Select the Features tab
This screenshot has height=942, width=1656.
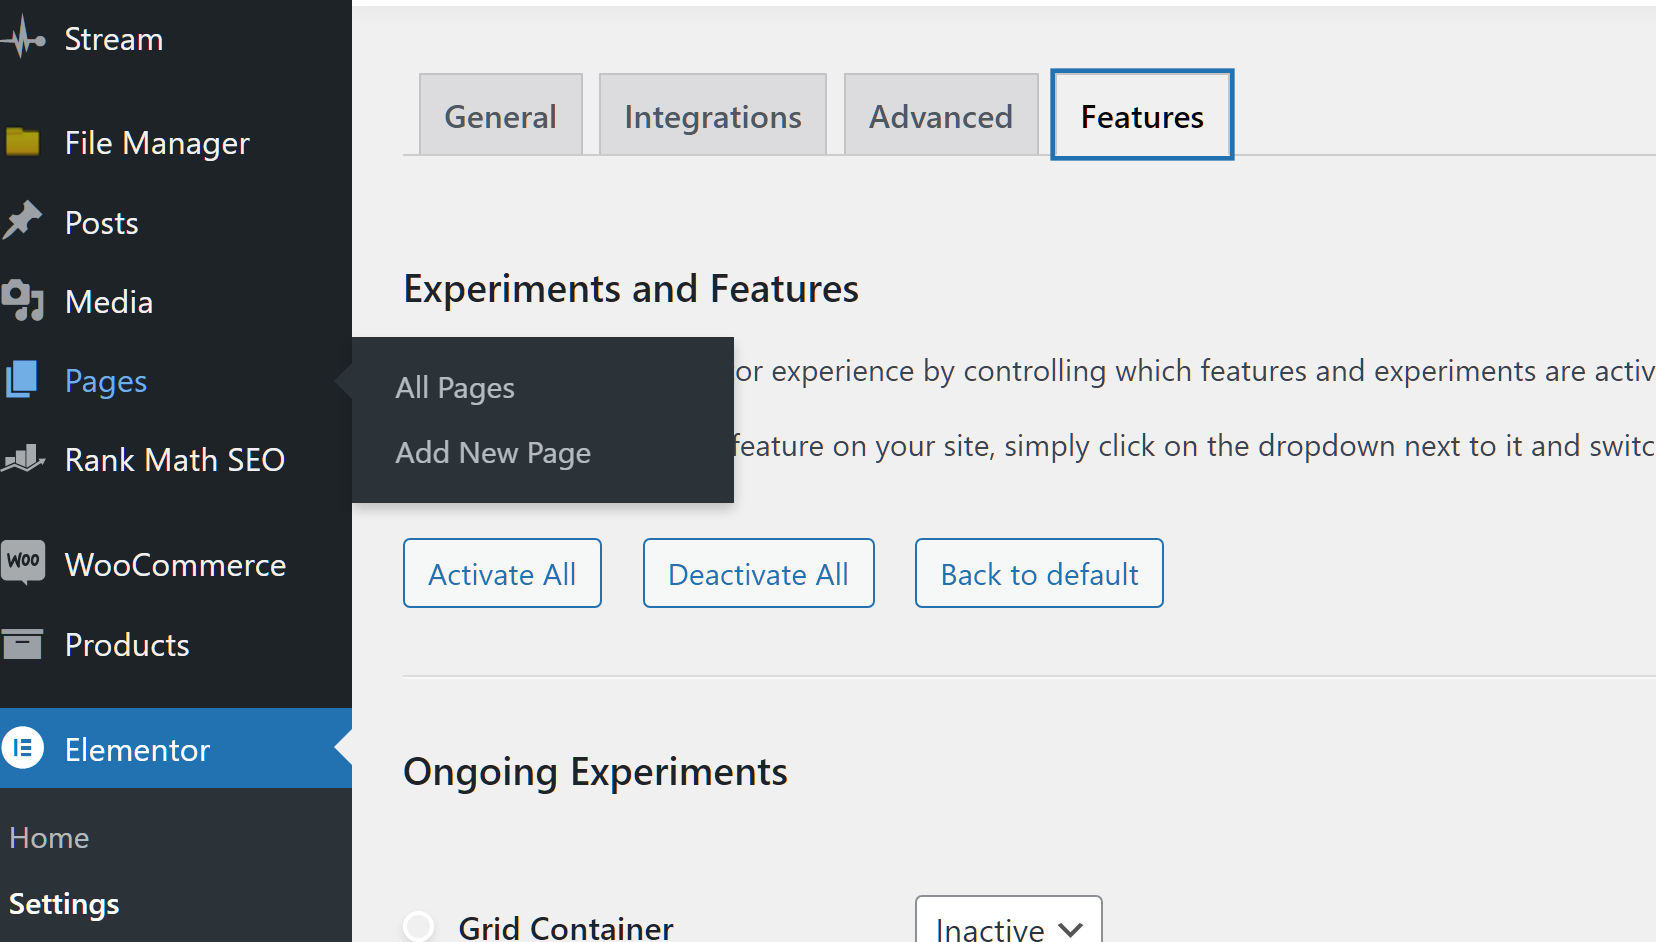(x=1142, y=116)
